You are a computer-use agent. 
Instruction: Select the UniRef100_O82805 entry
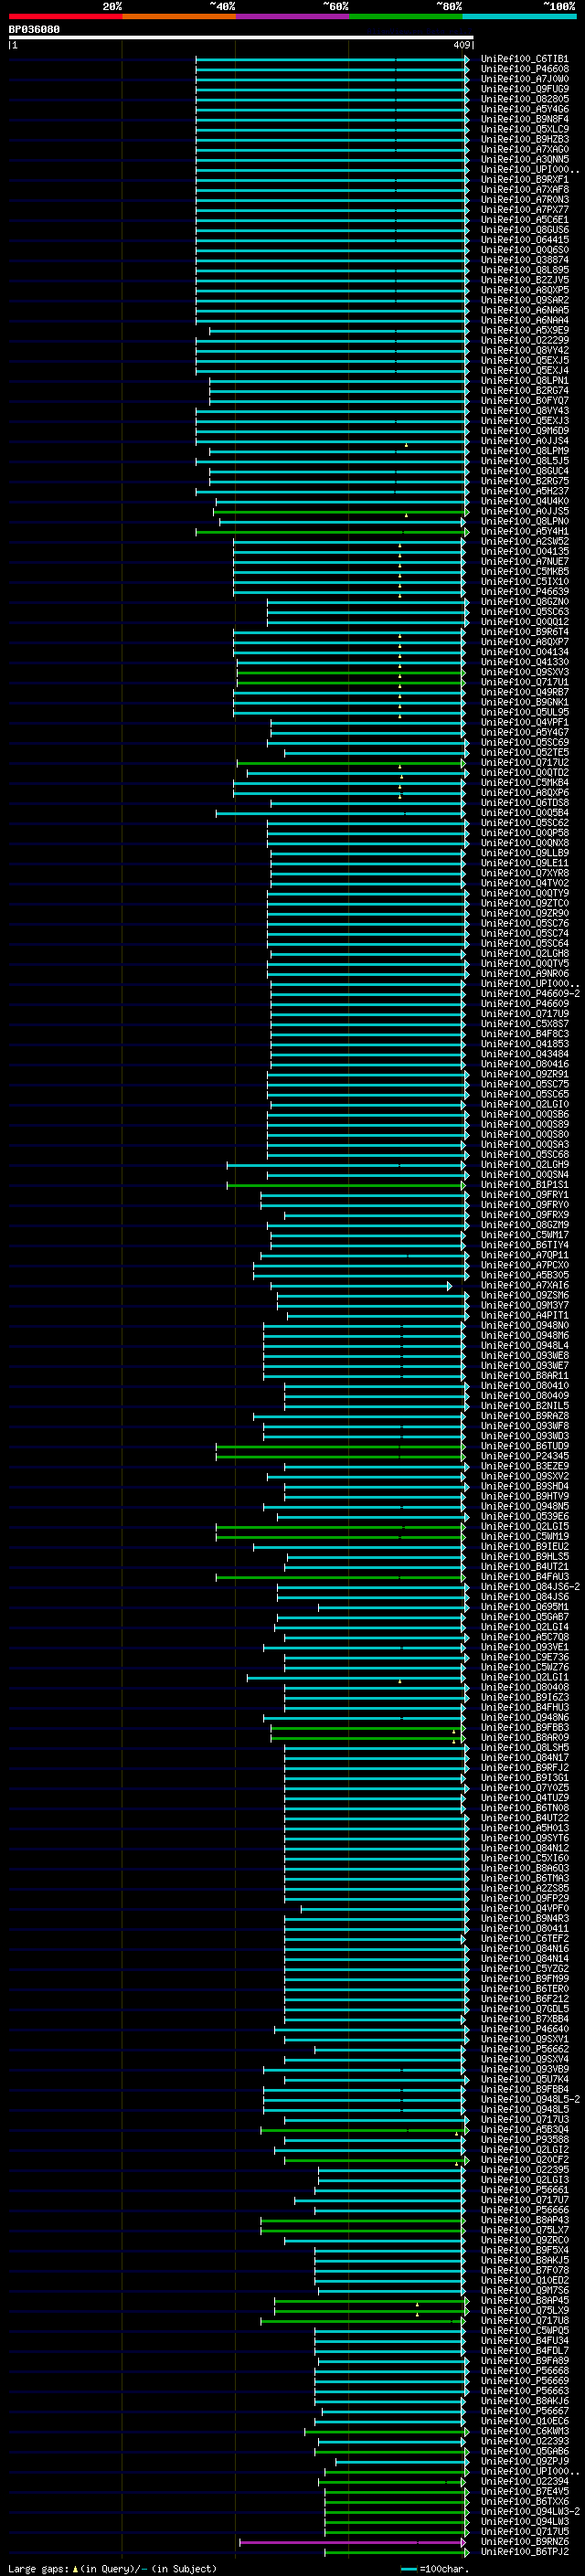click(x=525, y=99)
